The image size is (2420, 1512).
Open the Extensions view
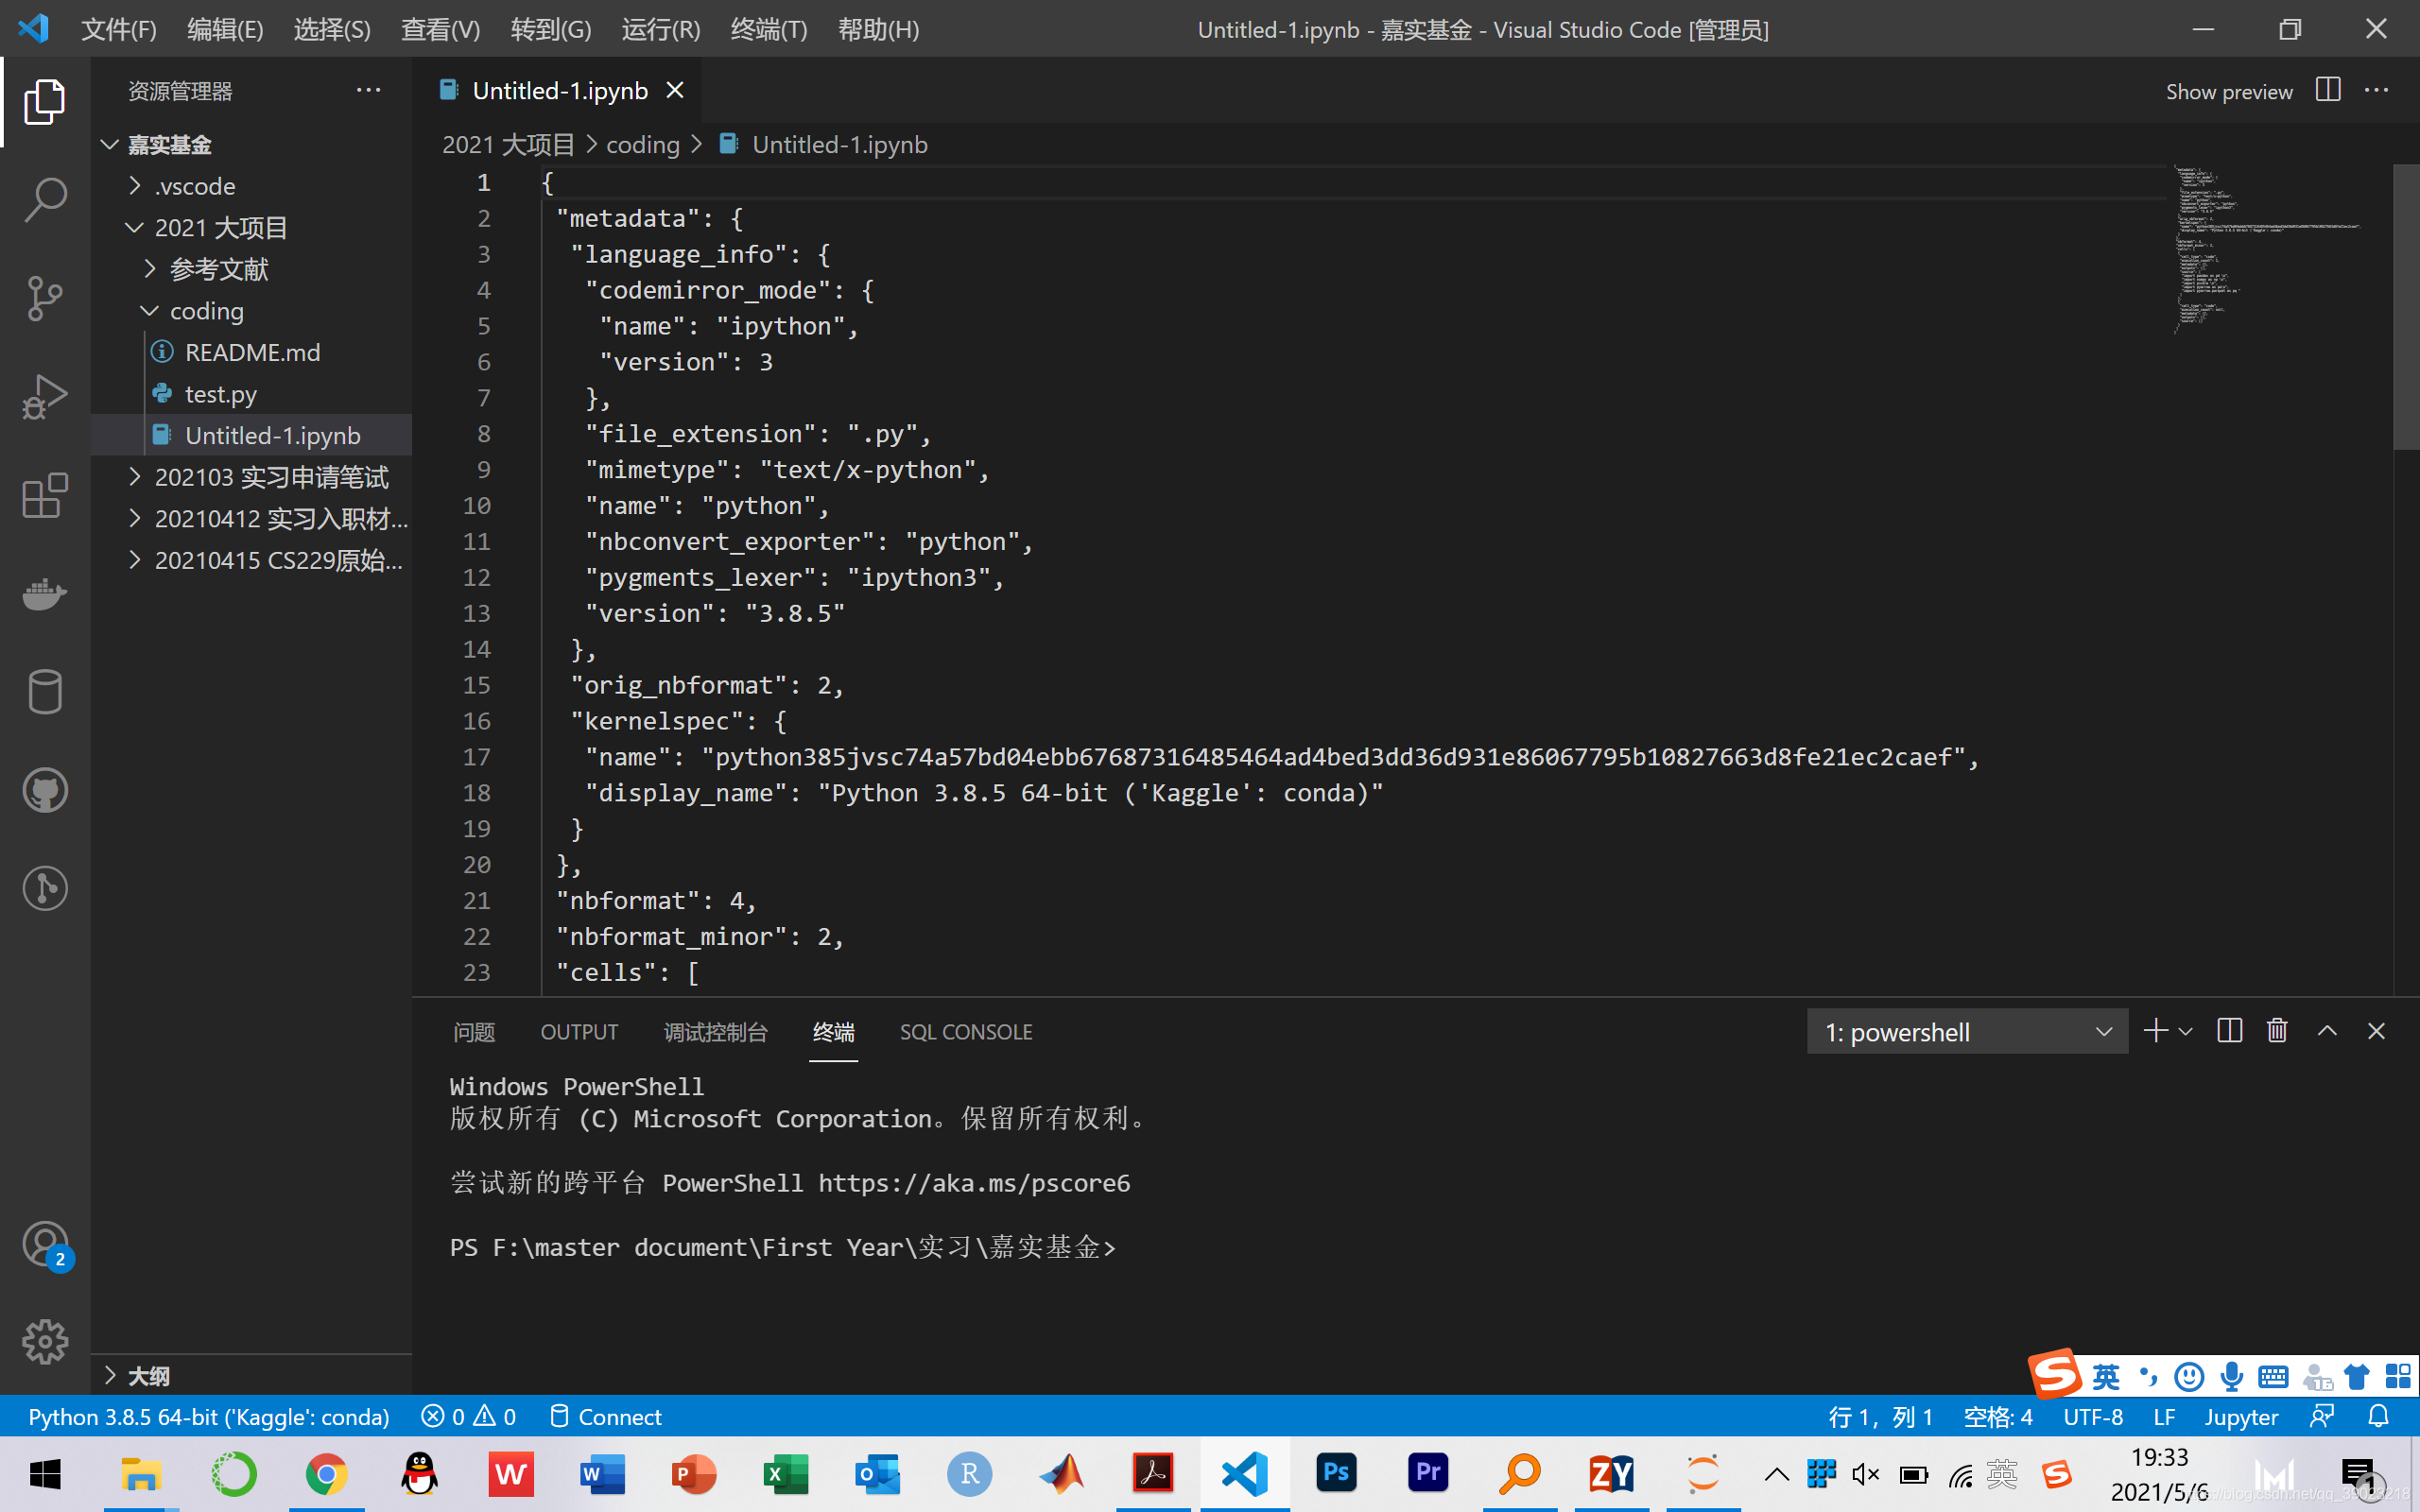(45, 495)
